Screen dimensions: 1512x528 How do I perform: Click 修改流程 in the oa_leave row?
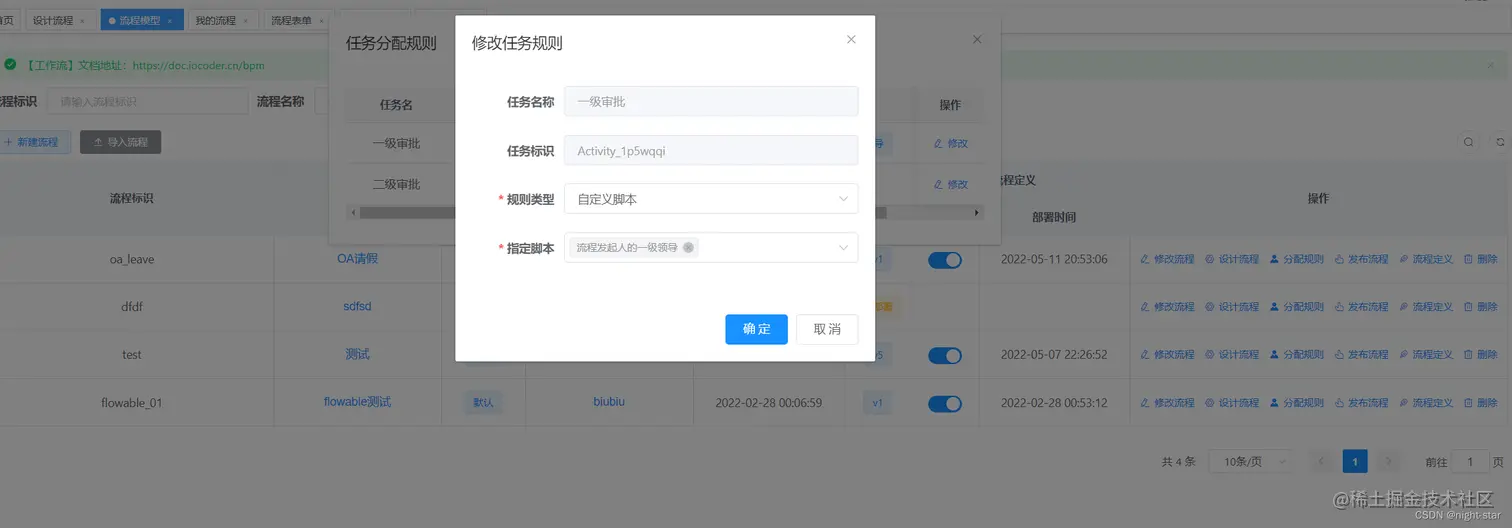pos(1167,259)
